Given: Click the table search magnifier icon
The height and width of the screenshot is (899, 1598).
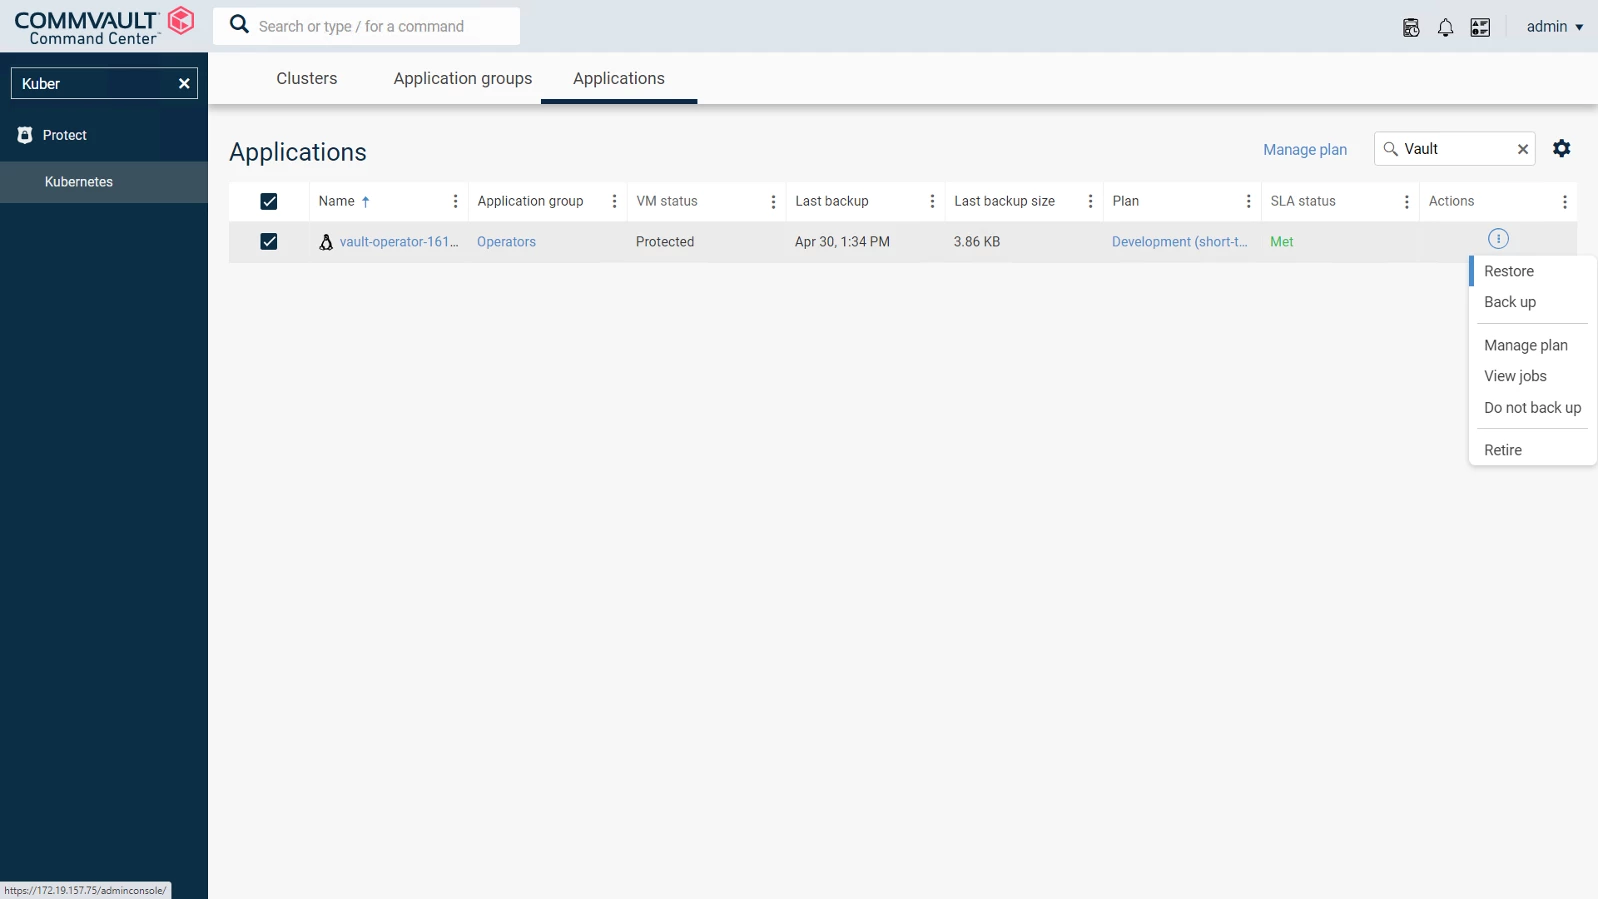Looking at the screenshot, I should point(1390,149).
